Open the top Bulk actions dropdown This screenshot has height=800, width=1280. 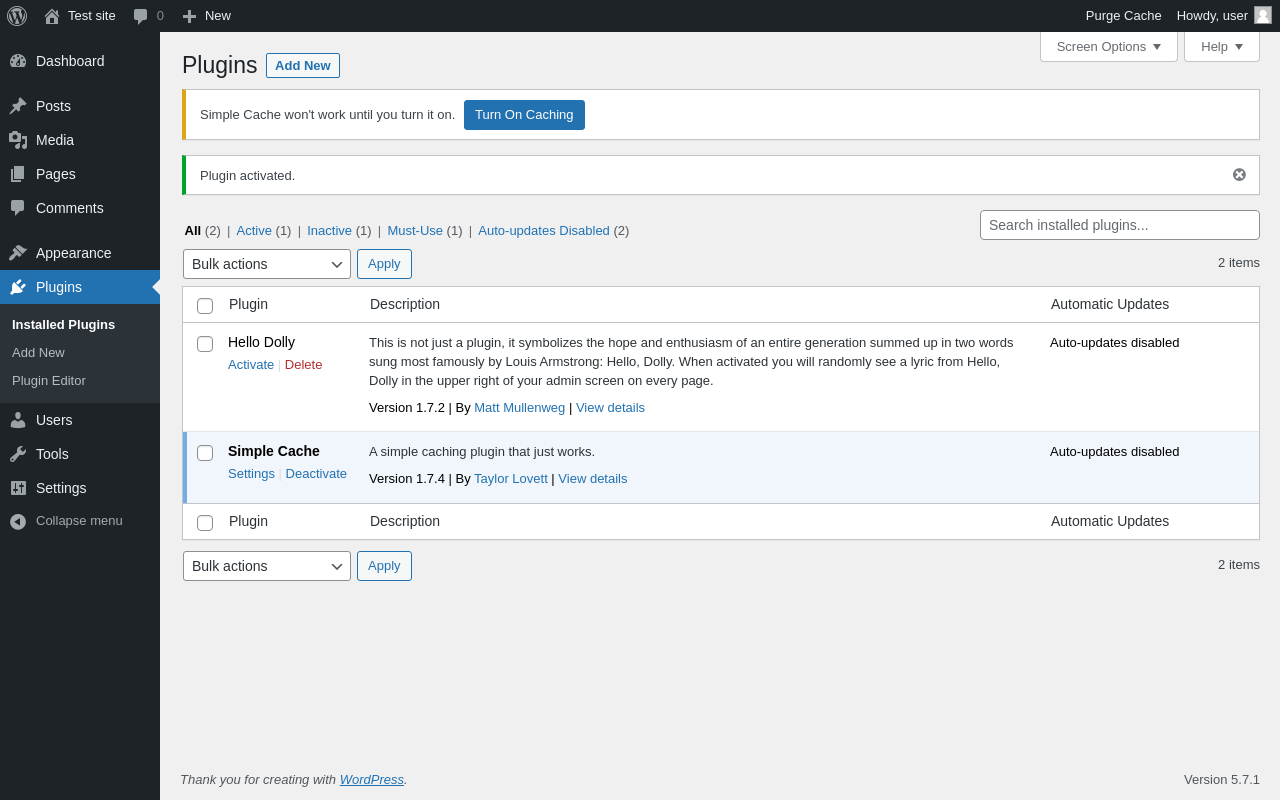267,264
